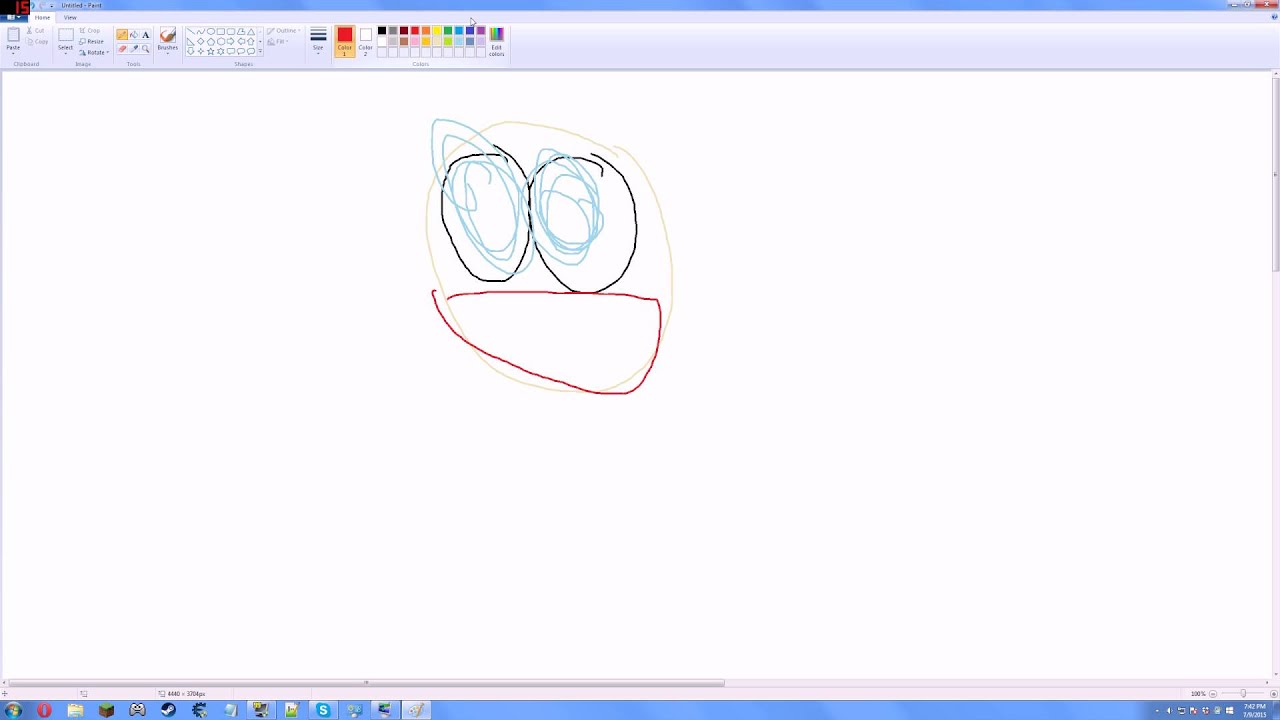Expand the Select dropdown arrow
1280x720 pixels.
65,53
